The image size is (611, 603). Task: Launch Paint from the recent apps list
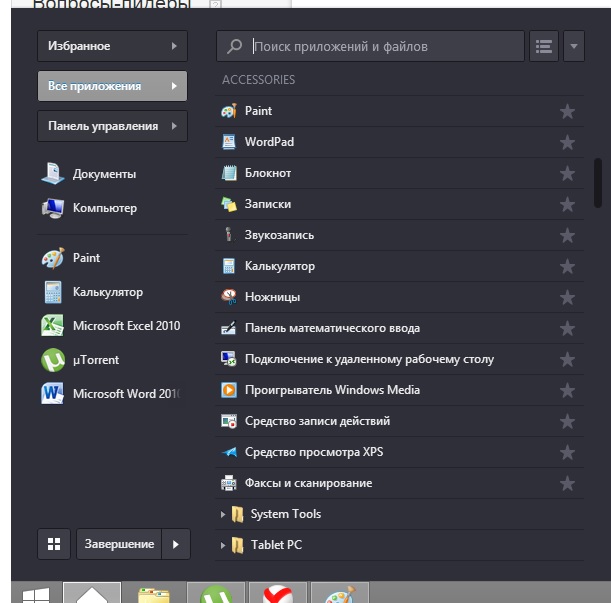pyautogui.click(x=71, y=258)
